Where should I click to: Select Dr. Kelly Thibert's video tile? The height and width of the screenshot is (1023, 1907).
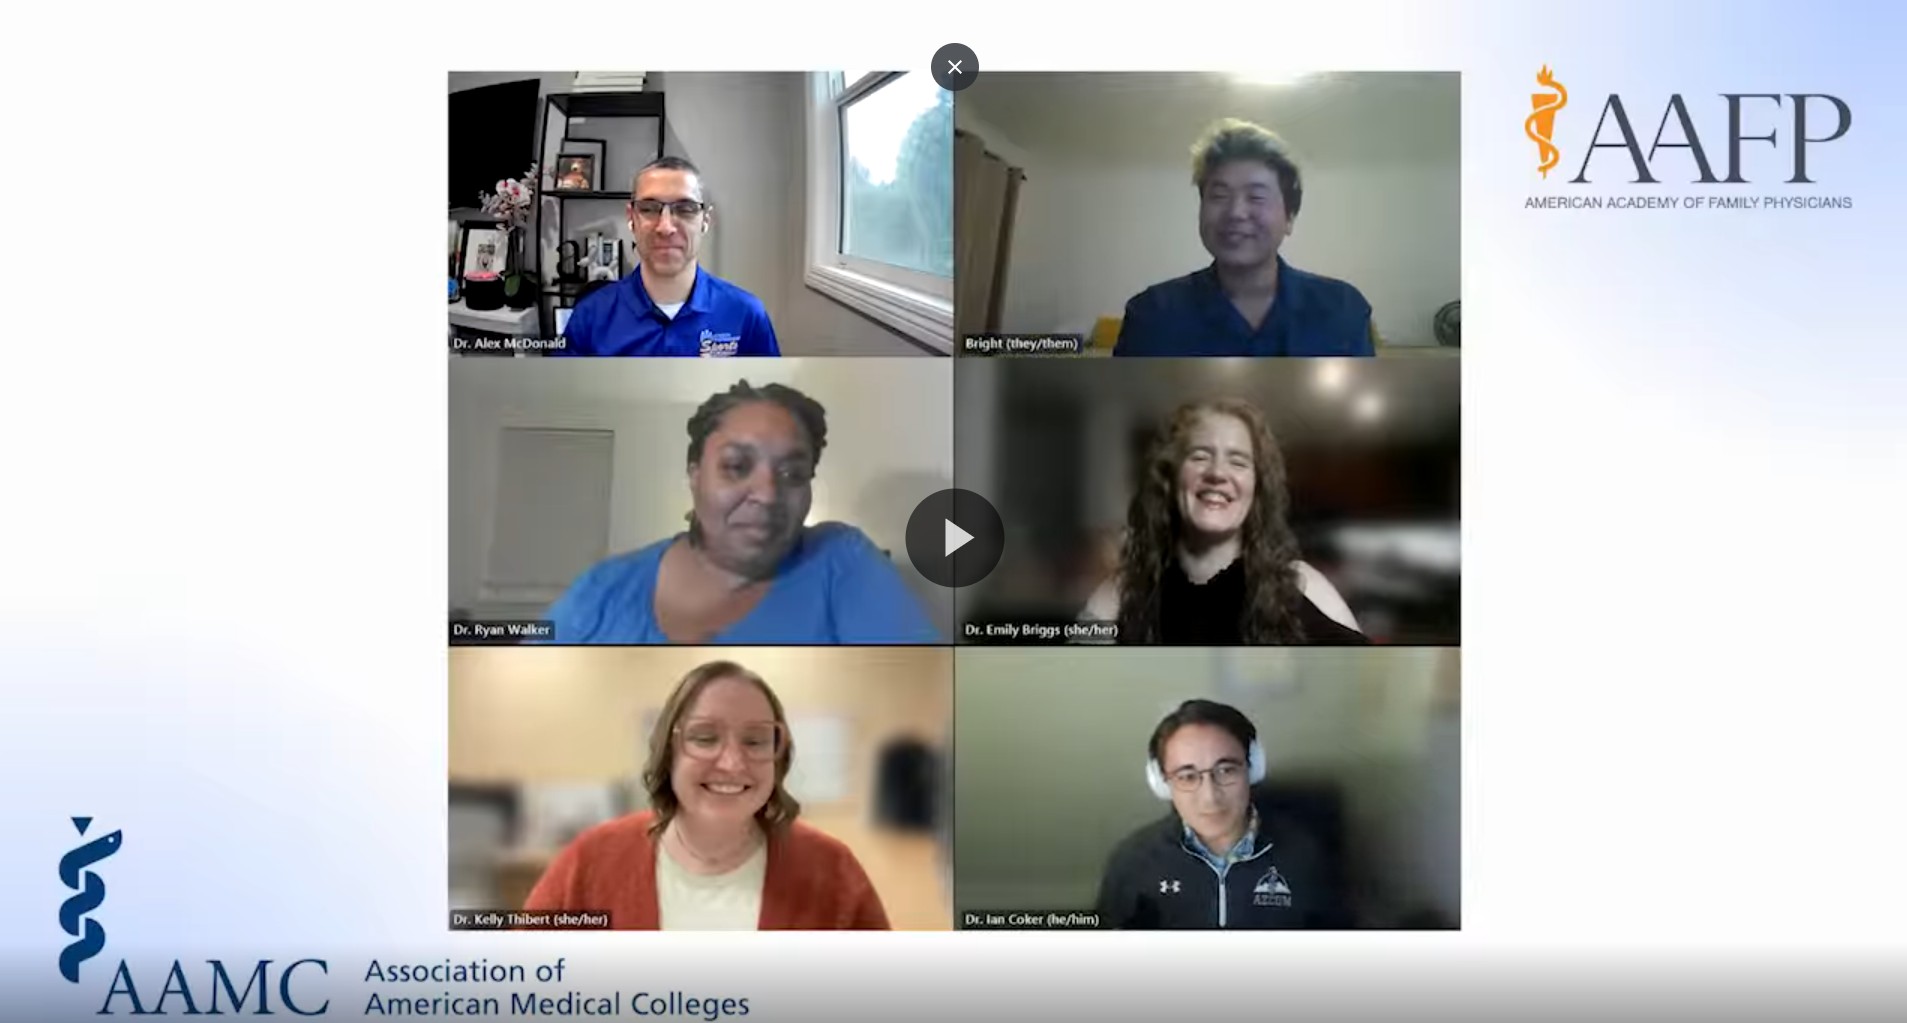click(x=700, y=788)
